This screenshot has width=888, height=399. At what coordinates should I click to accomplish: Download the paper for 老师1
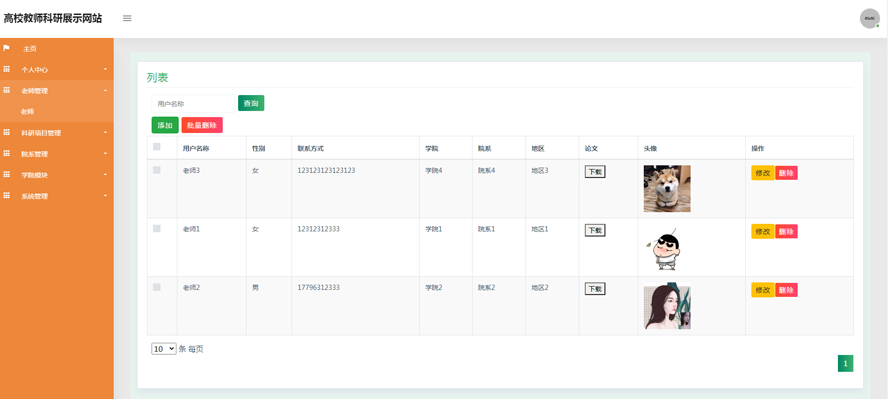click(x=595, y=230)
